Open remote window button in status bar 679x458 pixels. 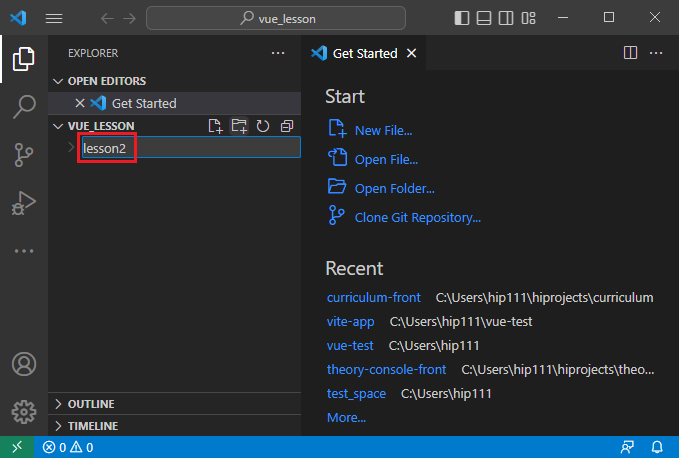(17, 447)
